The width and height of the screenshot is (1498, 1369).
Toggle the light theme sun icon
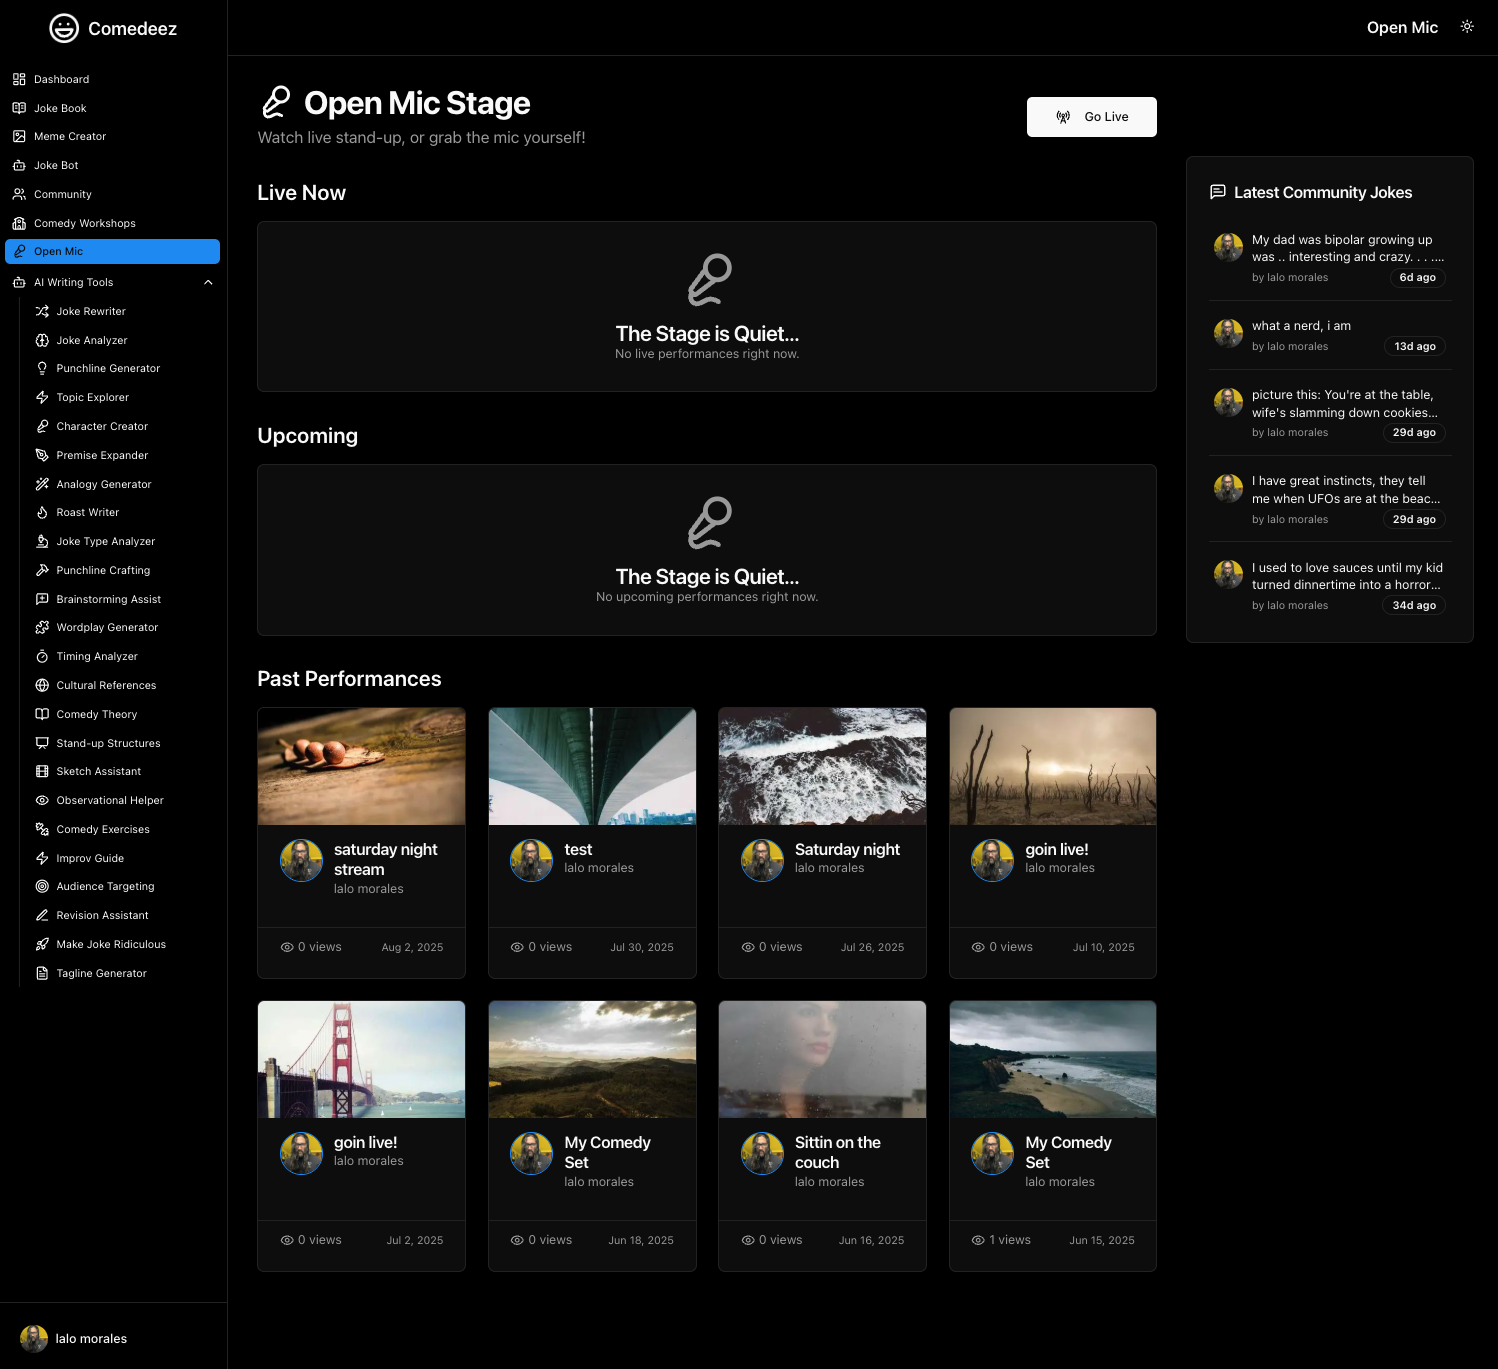point(1467,27)
